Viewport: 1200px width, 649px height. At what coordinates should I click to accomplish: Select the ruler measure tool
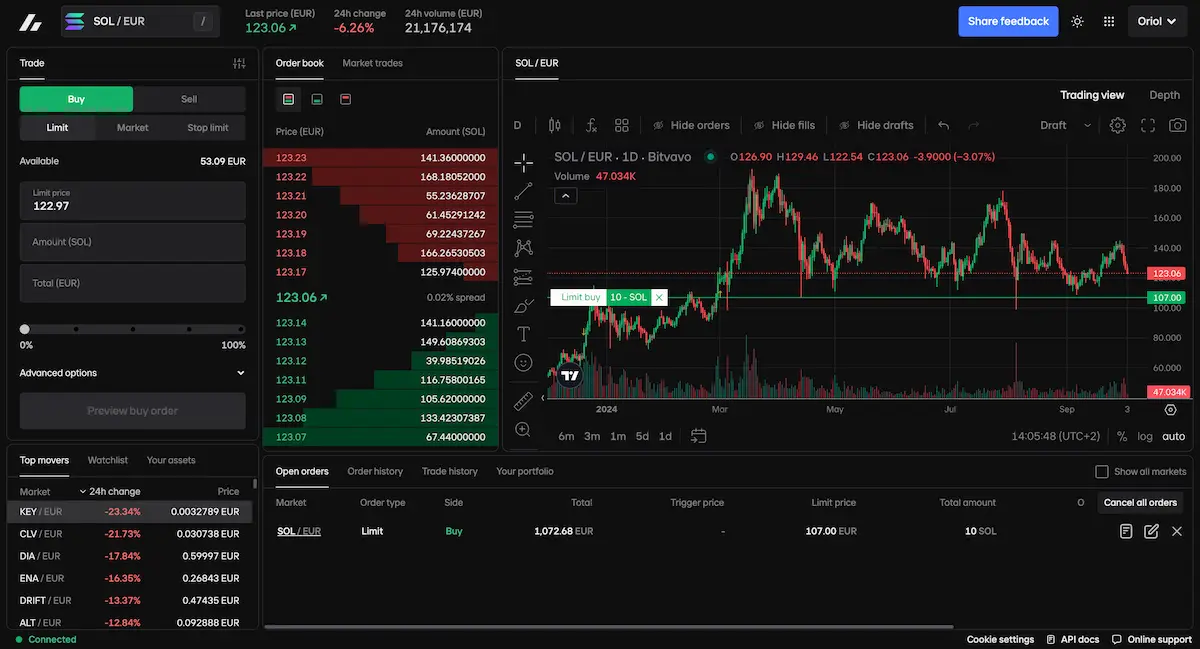click(x=523, y=401)
